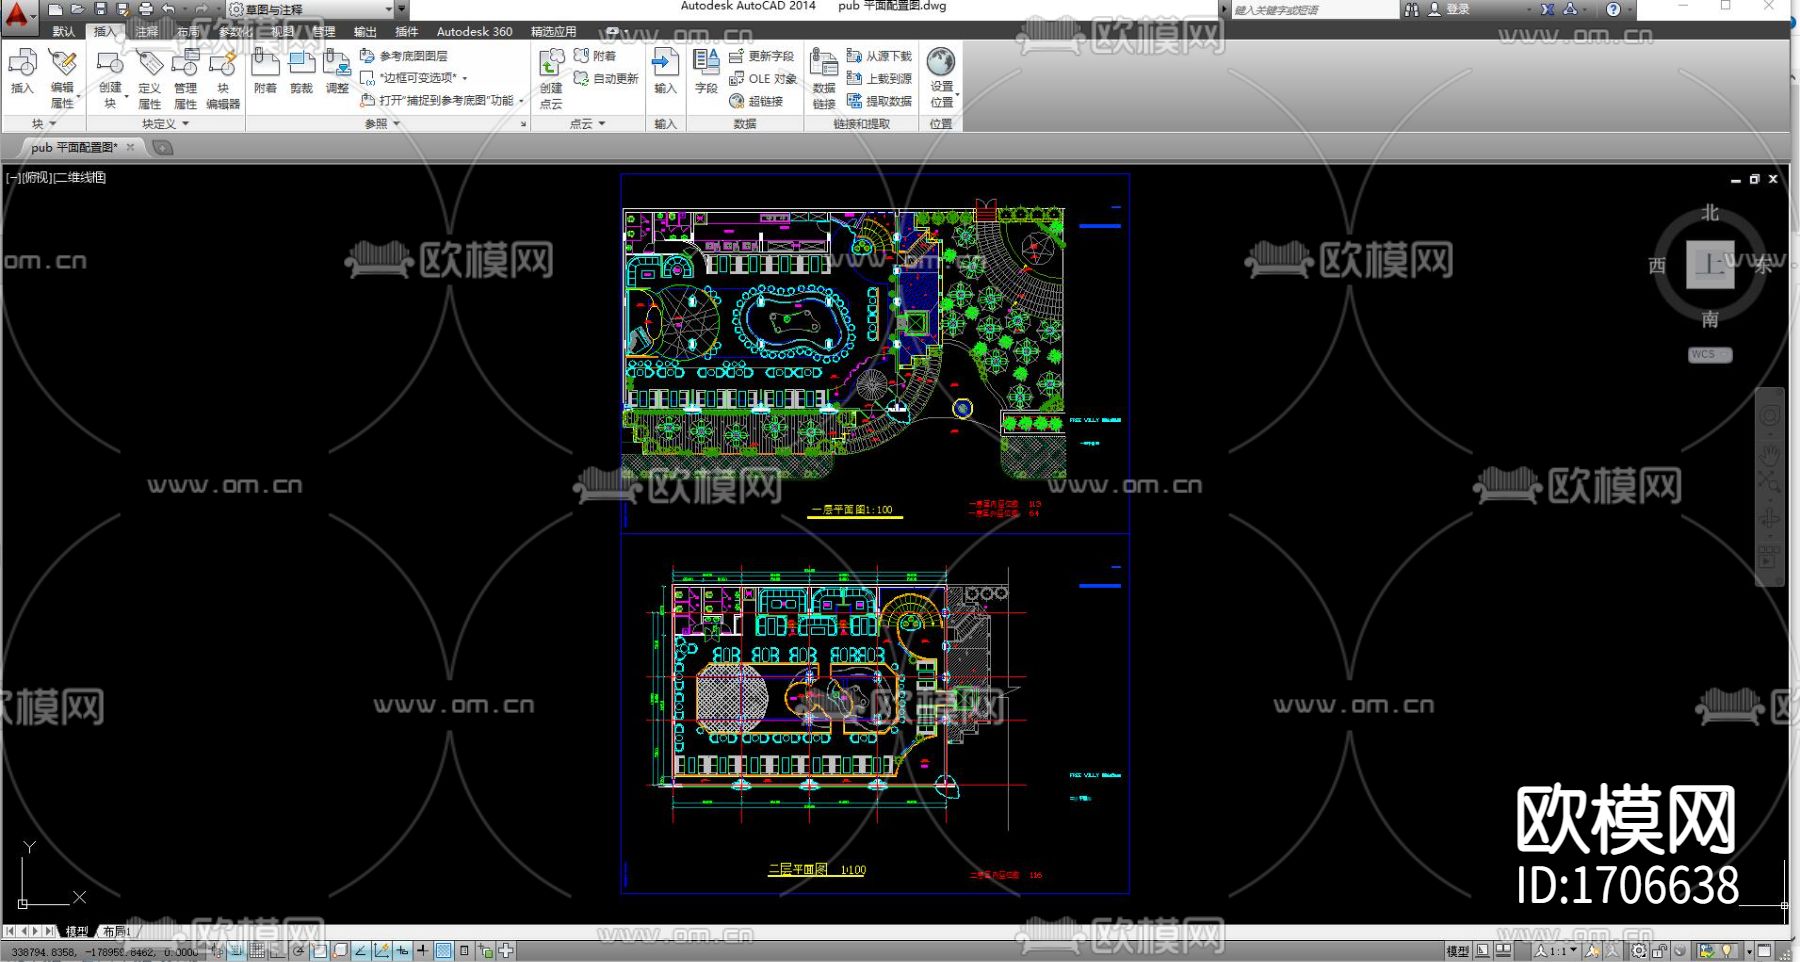Toggle object snap in the status bar
The width and height of the screenshot is (1800, 962).
319,951
